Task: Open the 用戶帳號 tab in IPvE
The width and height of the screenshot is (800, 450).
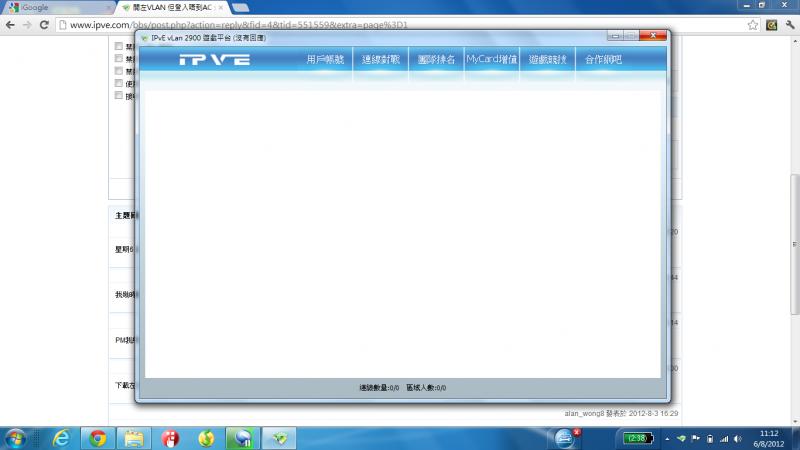Action: click(x=325, y=60)
